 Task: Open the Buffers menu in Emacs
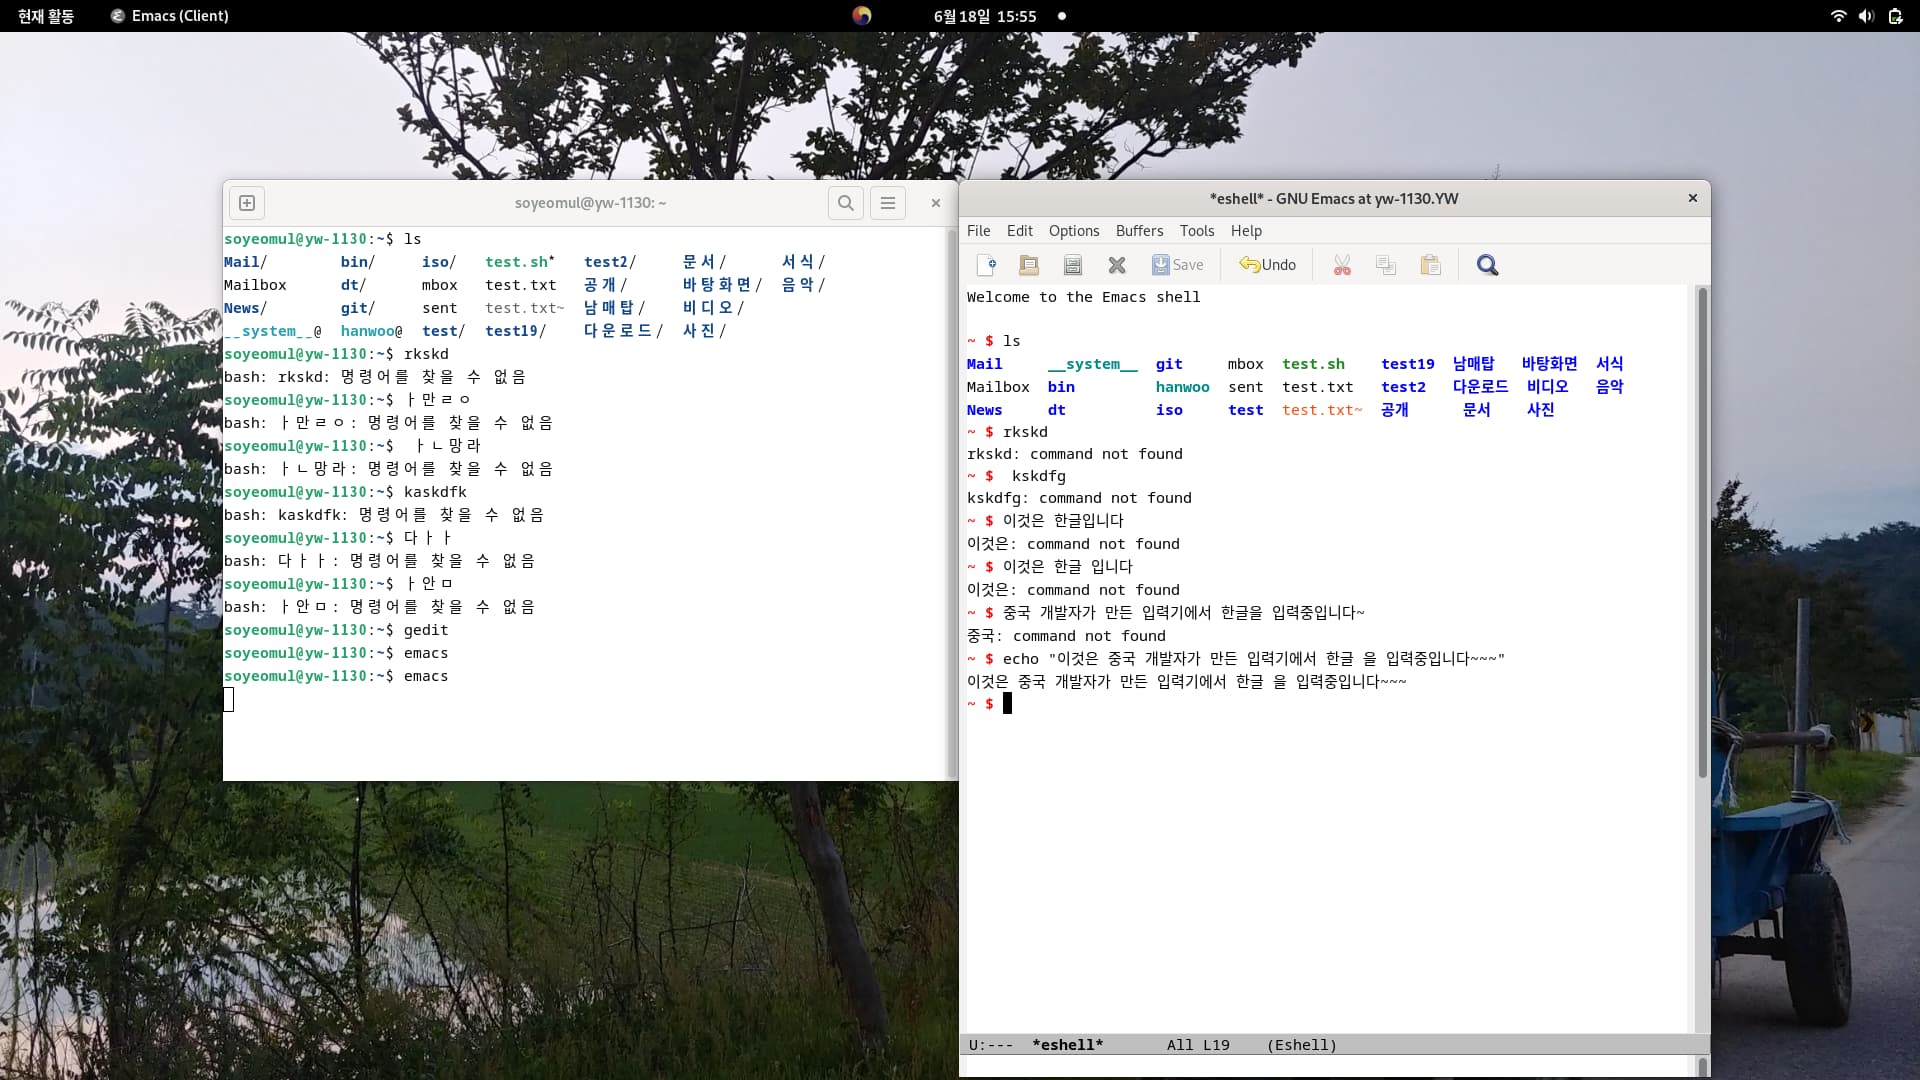pos(1139,231)
